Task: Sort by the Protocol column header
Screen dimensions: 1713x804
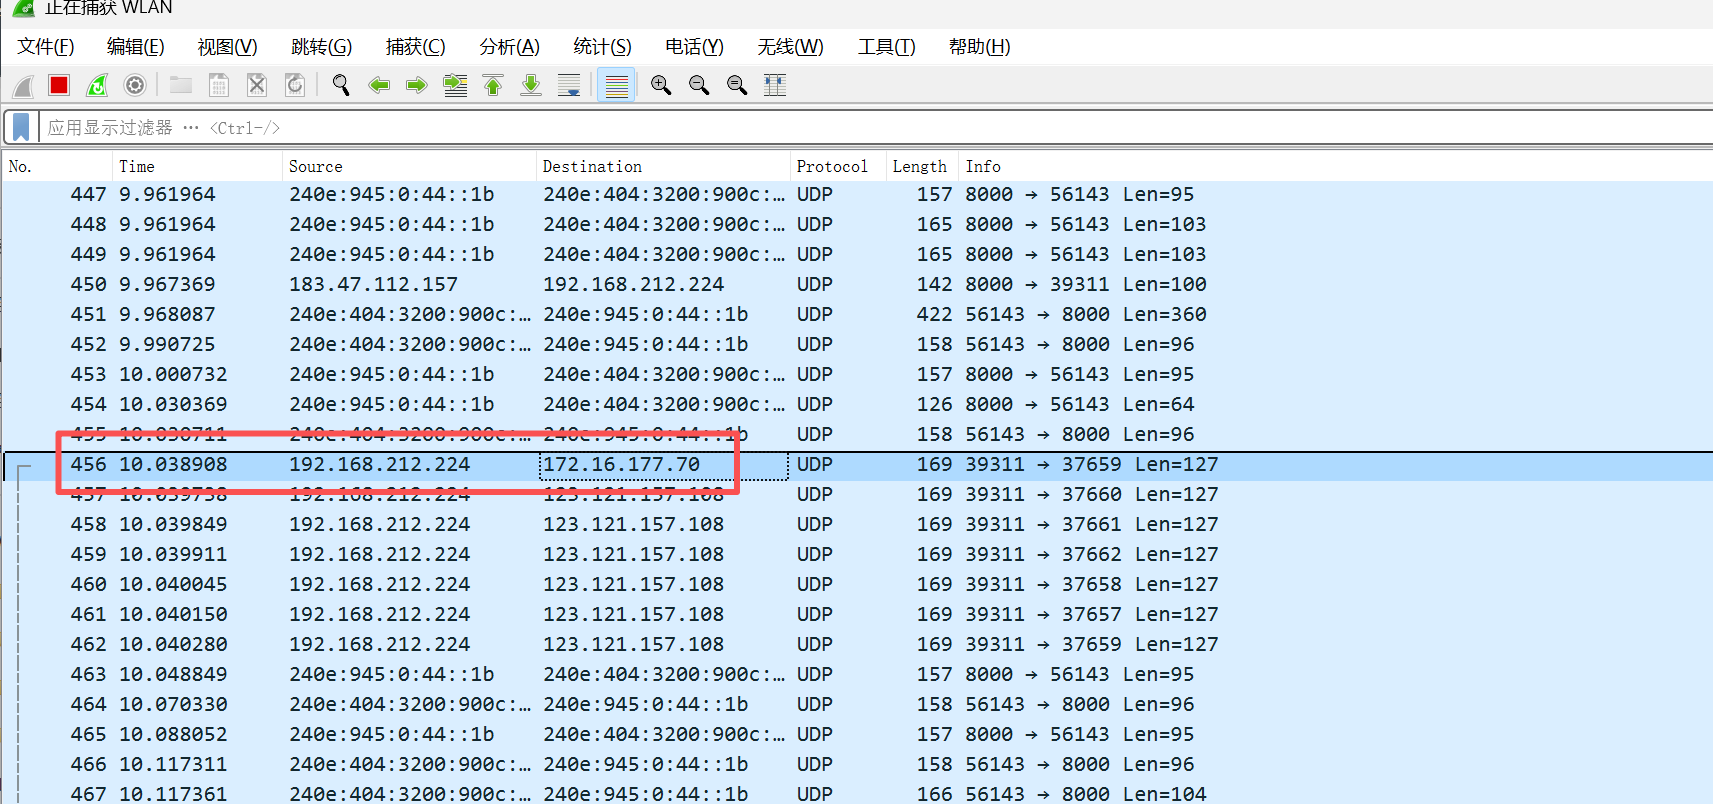Action: (838, 166)
